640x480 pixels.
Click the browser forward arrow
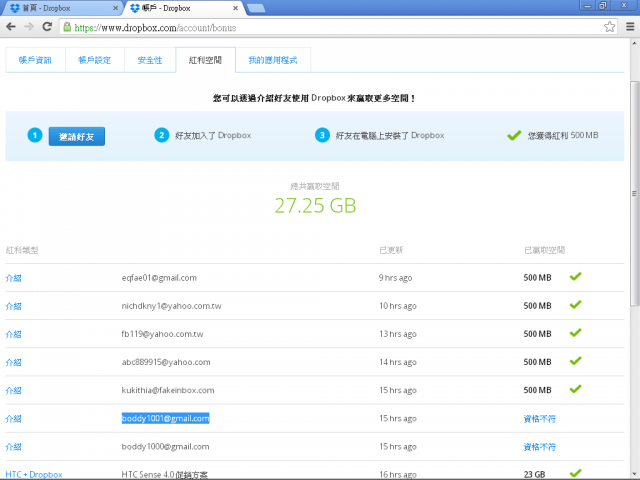(29, 27)
